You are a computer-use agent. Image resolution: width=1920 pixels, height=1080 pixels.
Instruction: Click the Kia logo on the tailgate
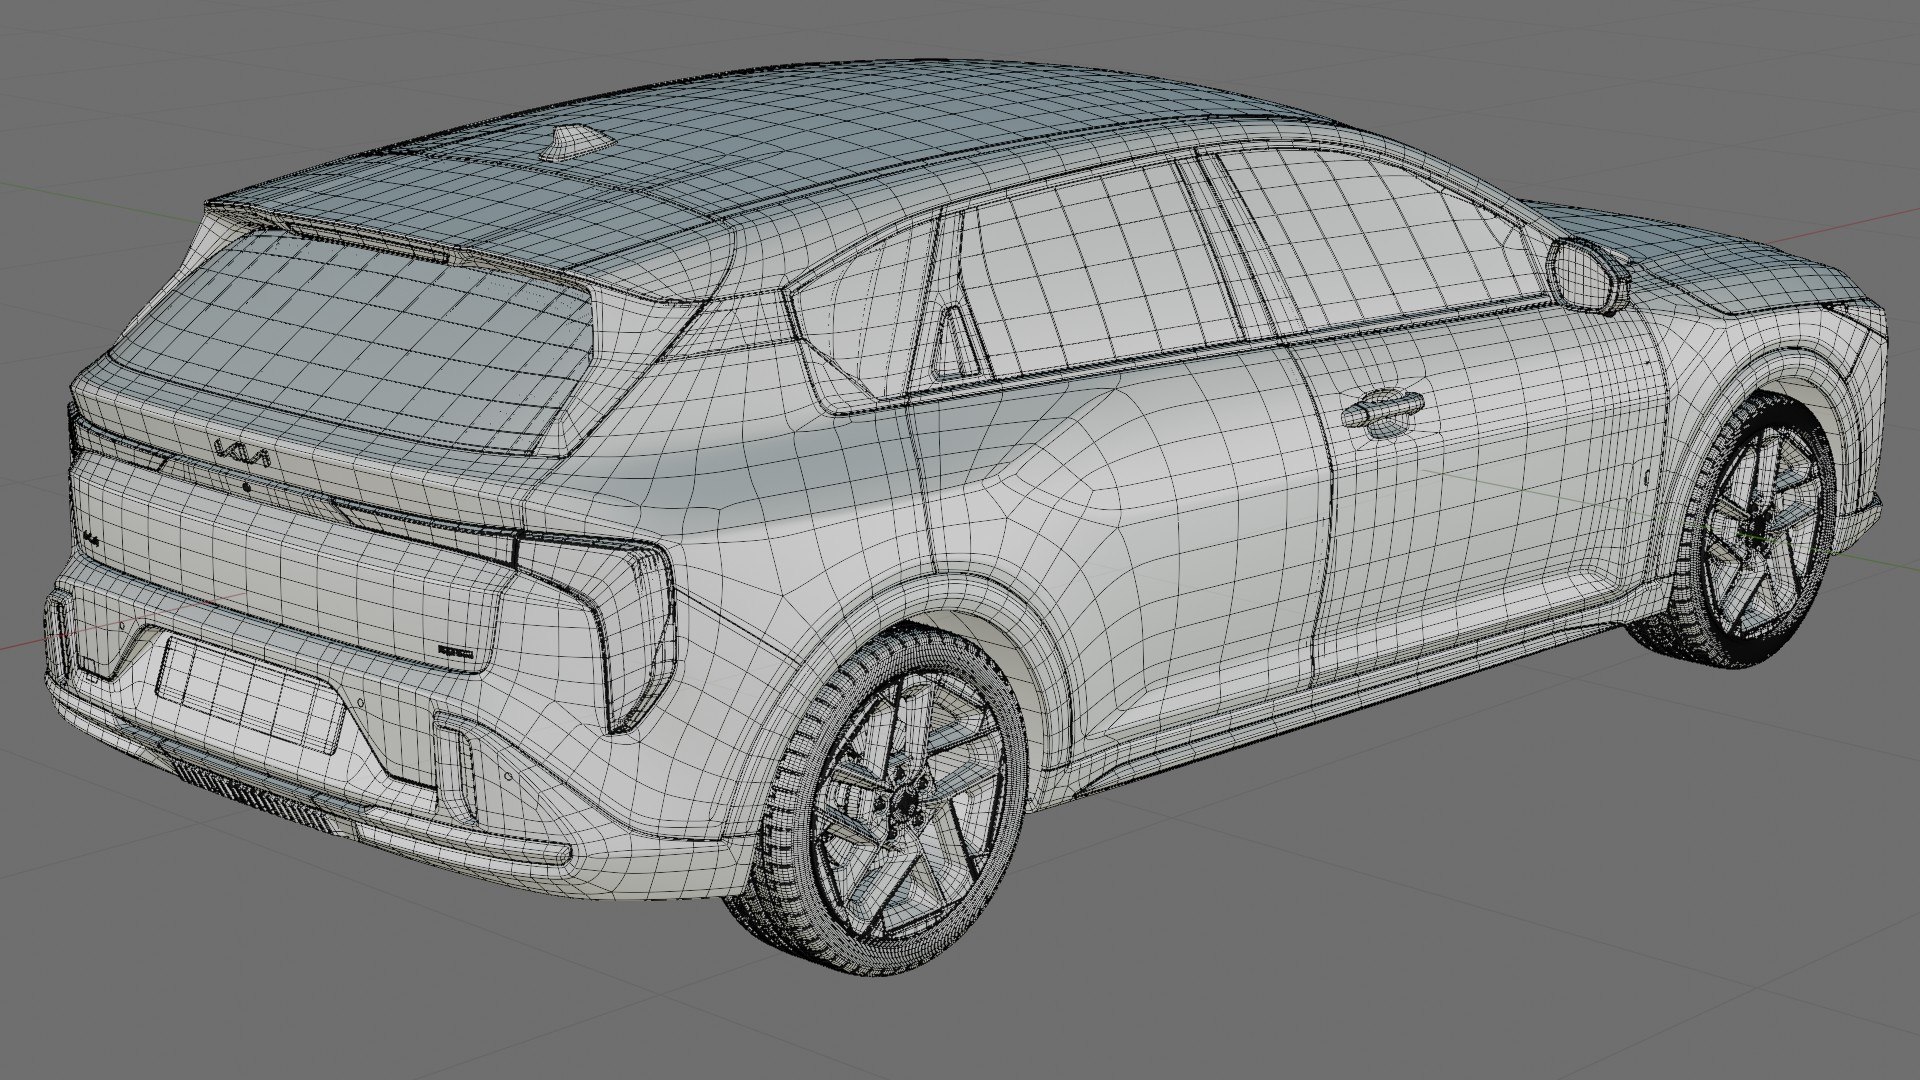[x=242, y=456]
